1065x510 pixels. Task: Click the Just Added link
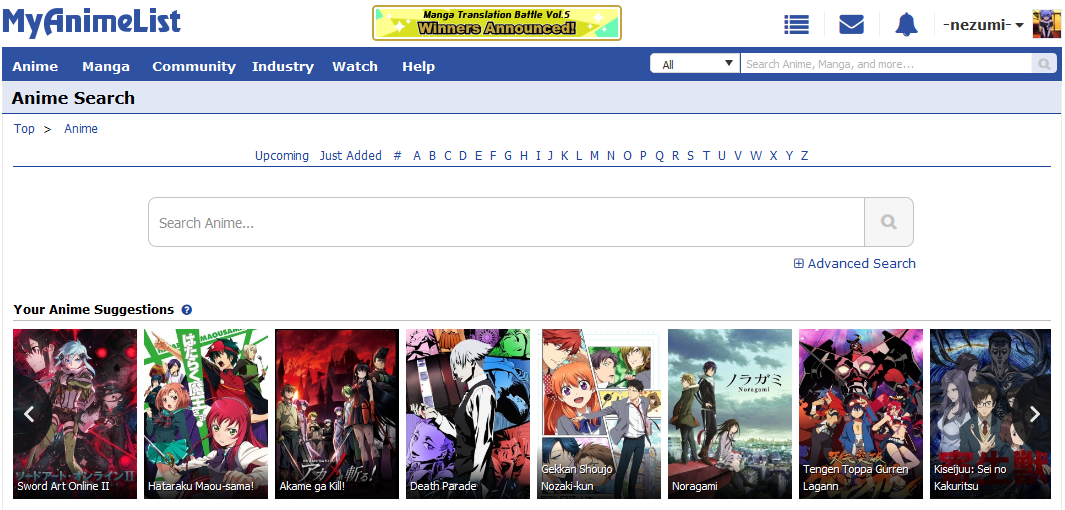(x=351, y=155)
